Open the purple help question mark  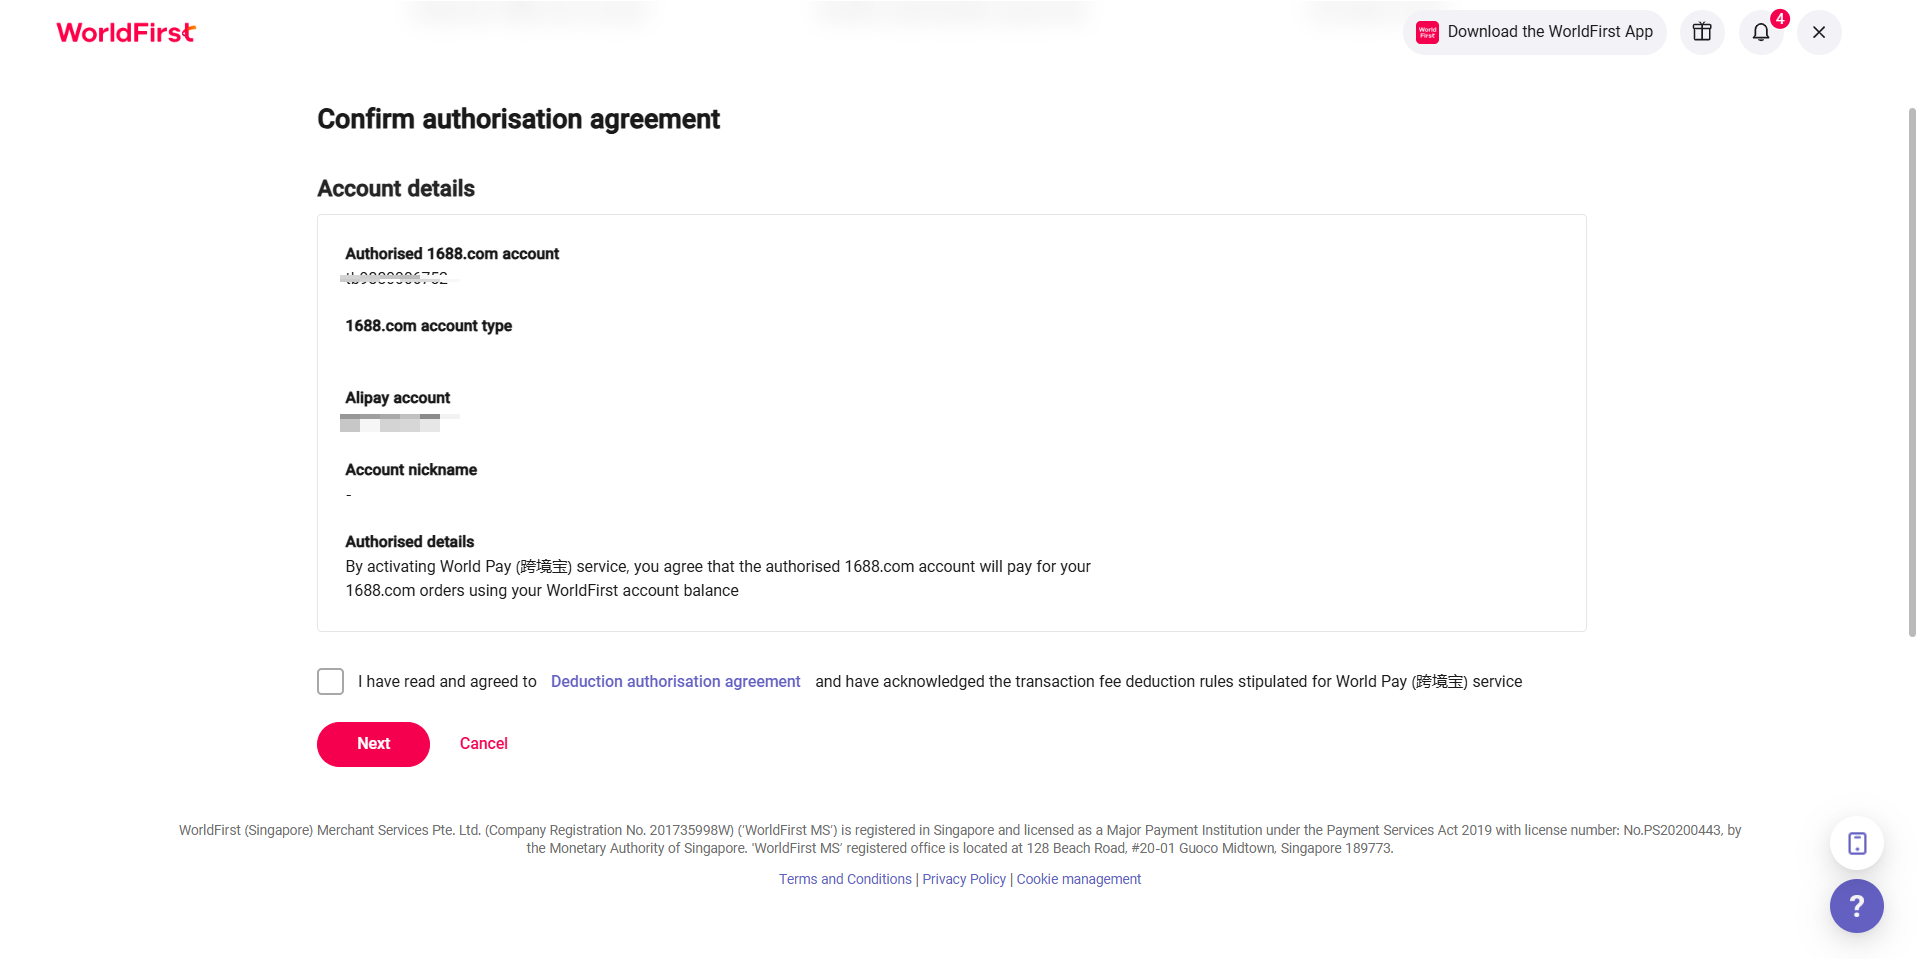pyautogui.click(x=1857, y=906)
